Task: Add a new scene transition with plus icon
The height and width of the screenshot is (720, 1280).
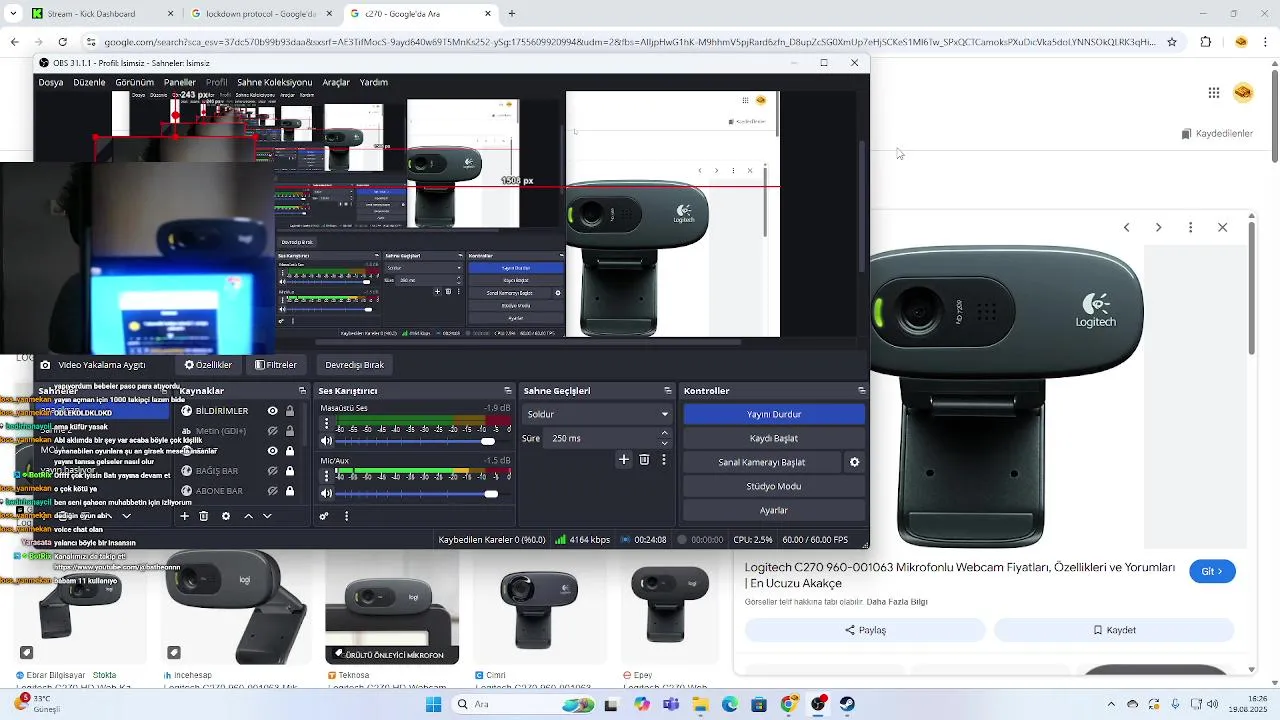Action: click(624, 460)
